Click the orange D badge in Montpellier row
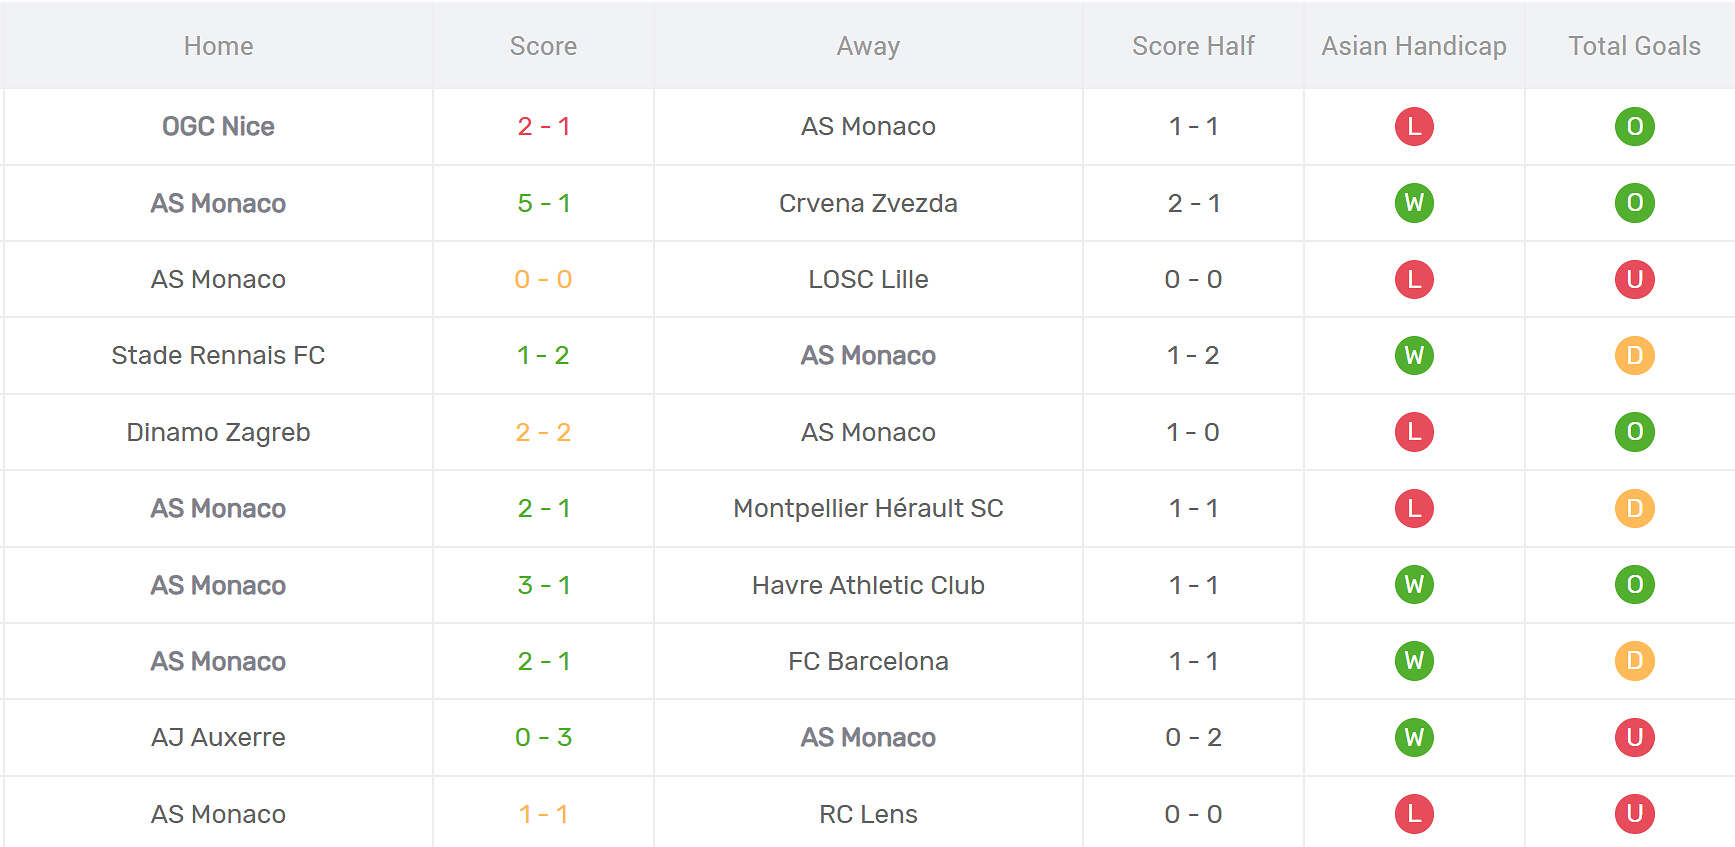 pyautogui.click(x=1634, y=508)
